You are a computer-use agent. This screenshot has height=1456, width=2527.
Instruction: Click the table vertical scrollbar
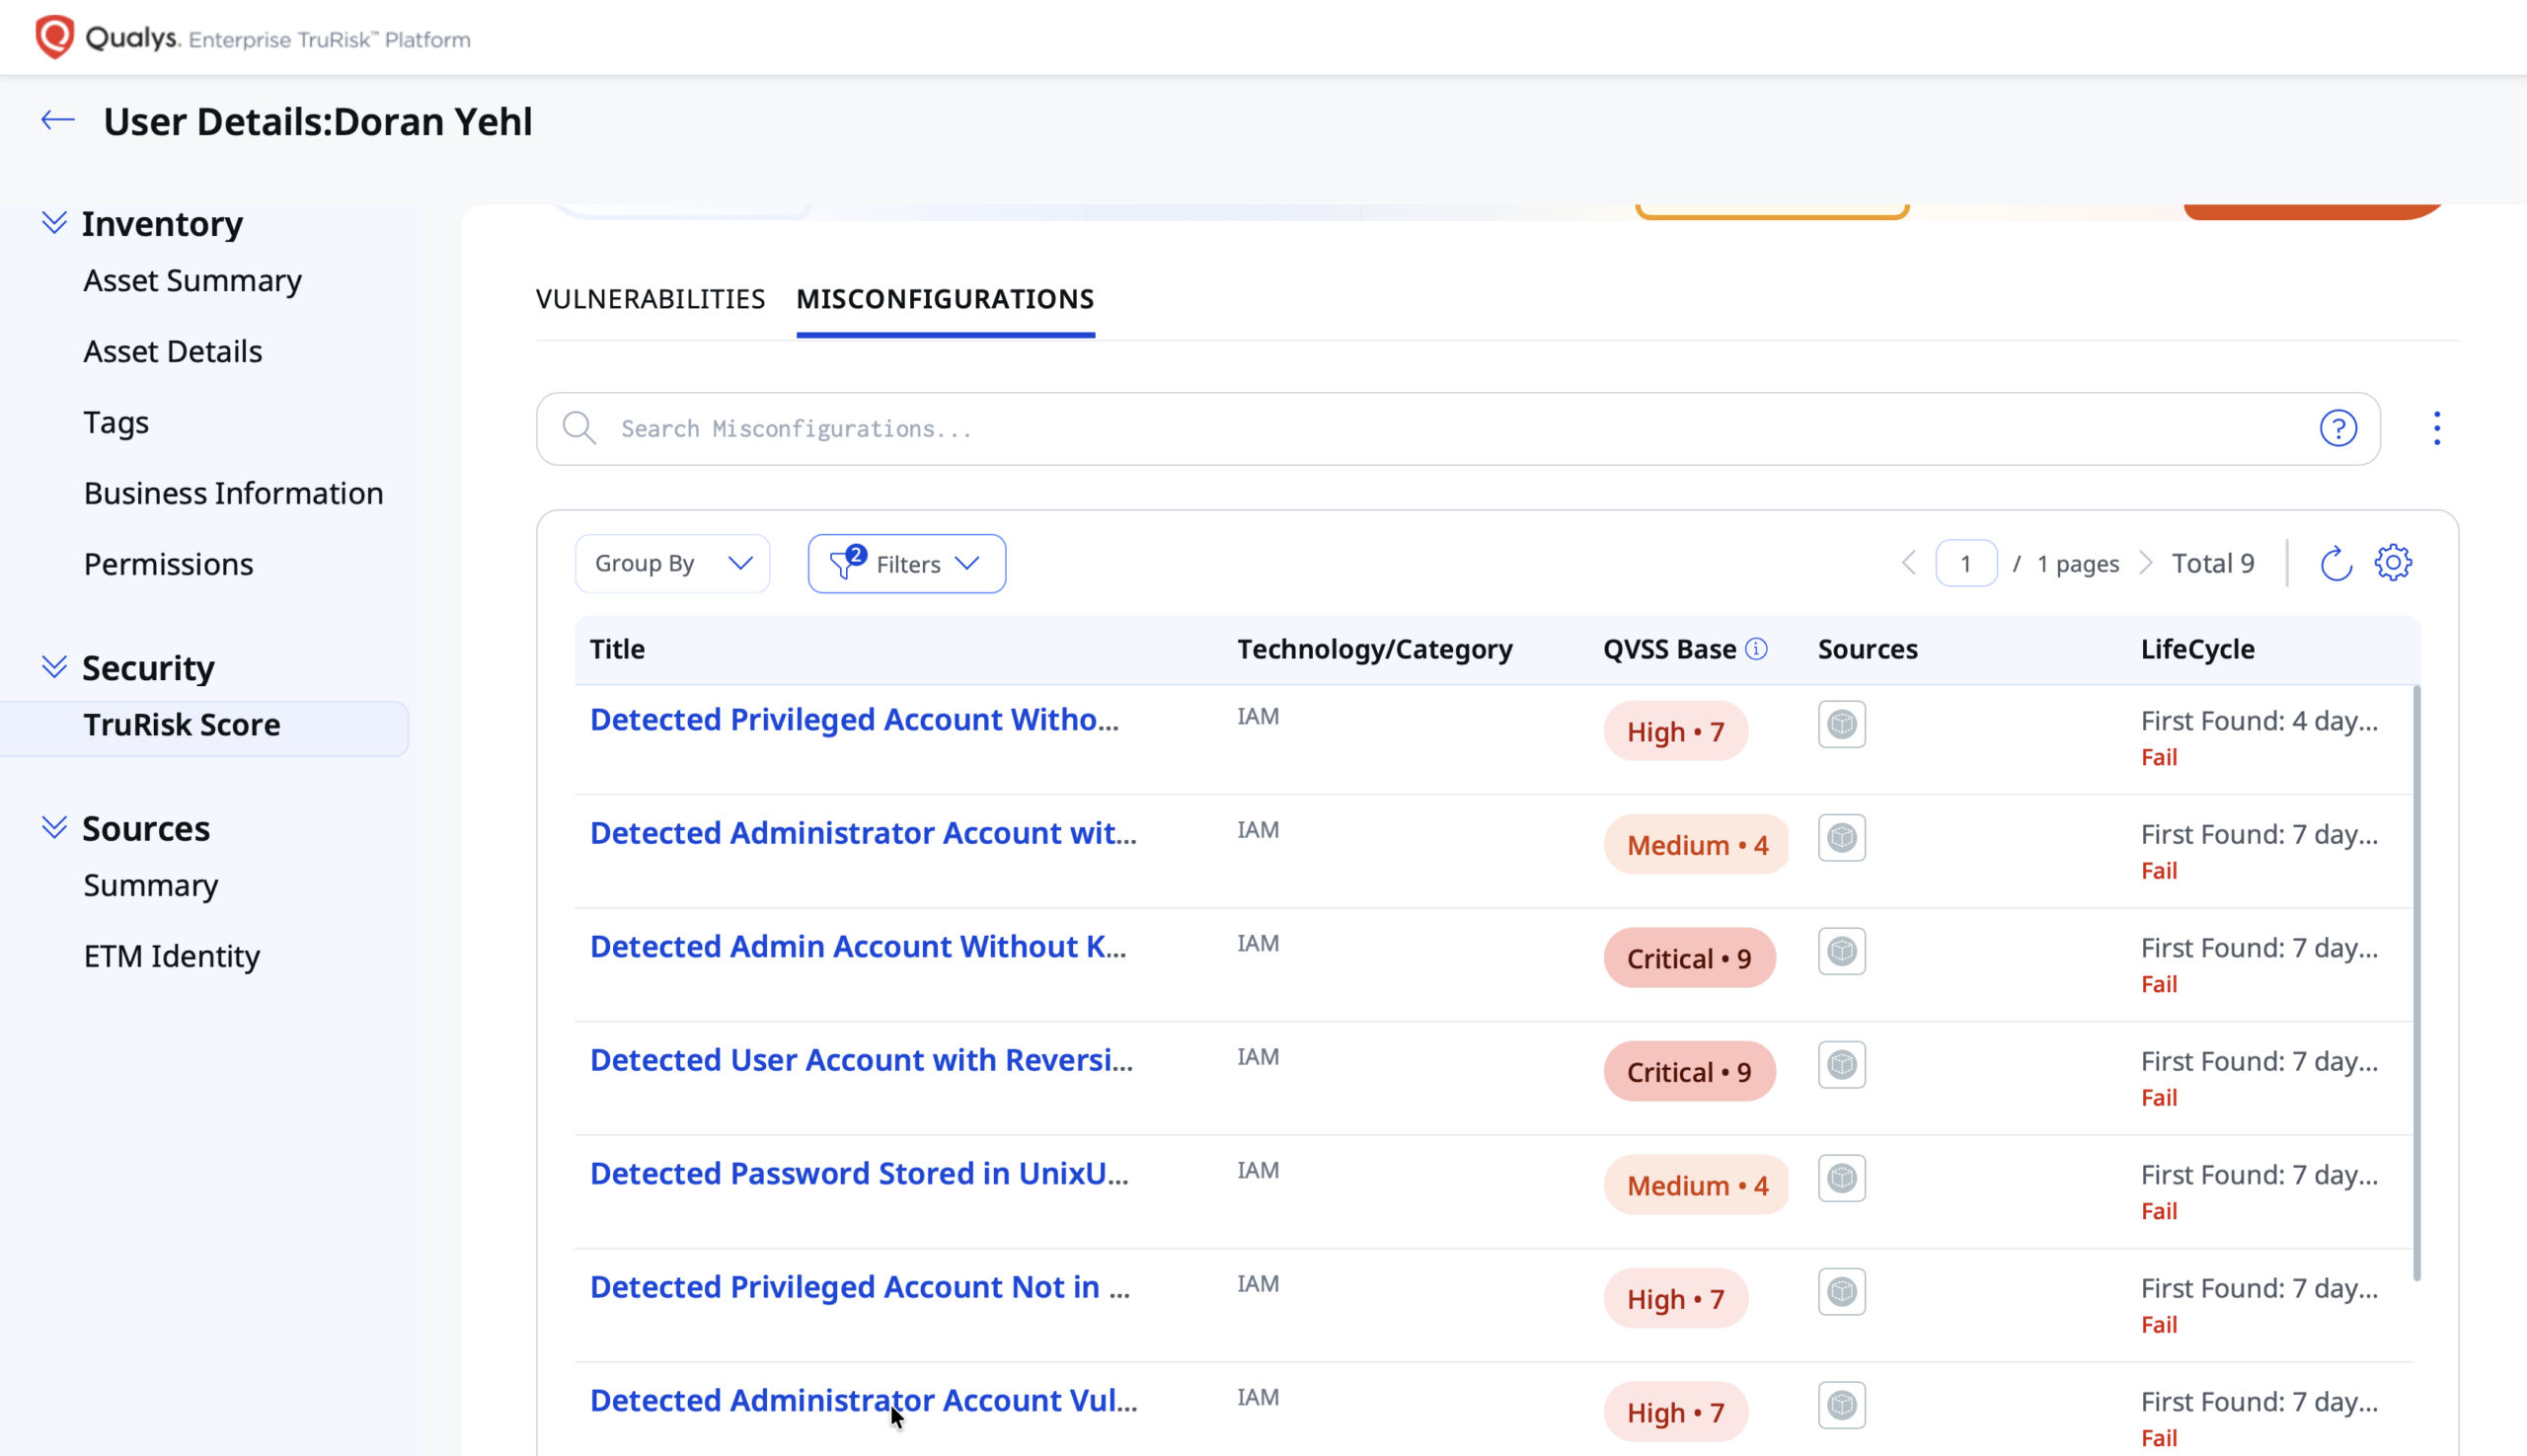click(2417, 982)
